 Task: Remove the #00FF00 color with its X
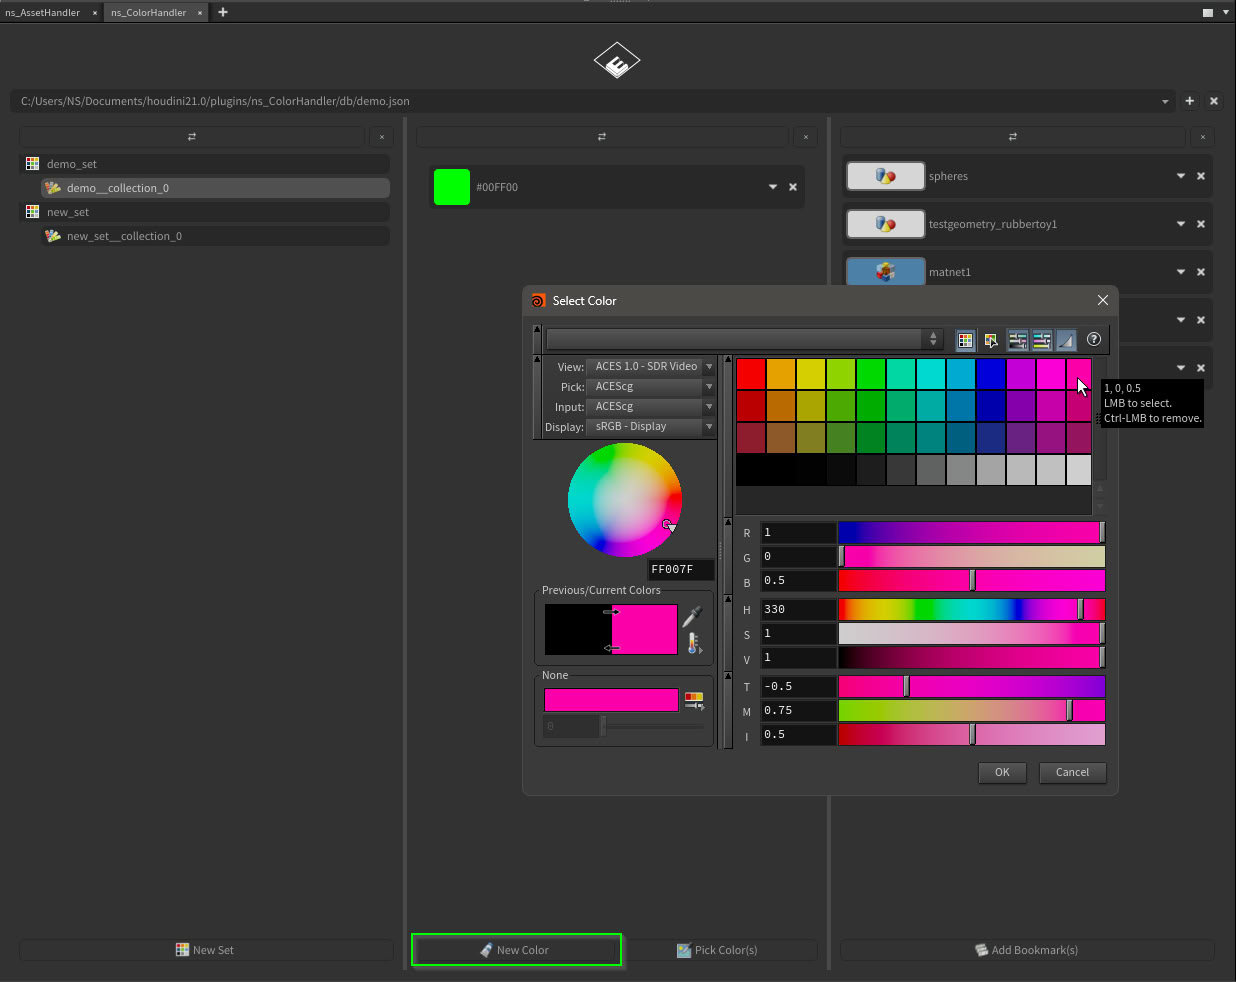[793, 187]
